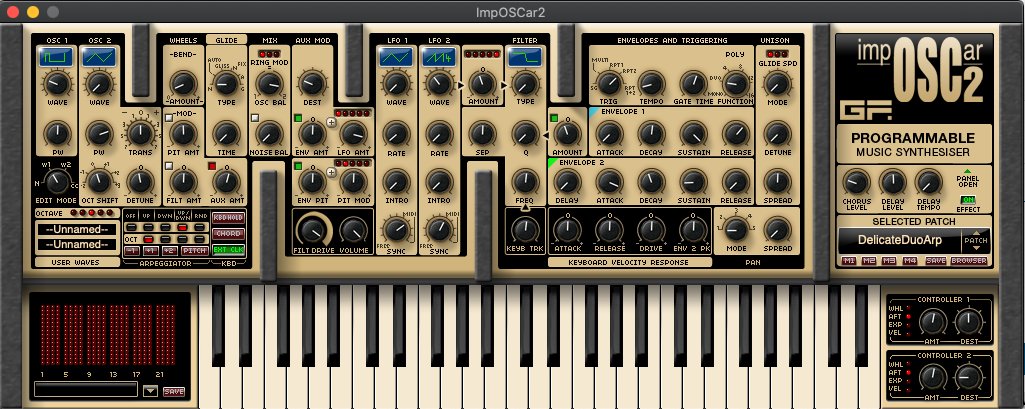Click the arpeggiator +2 button

tap(171, 251)
